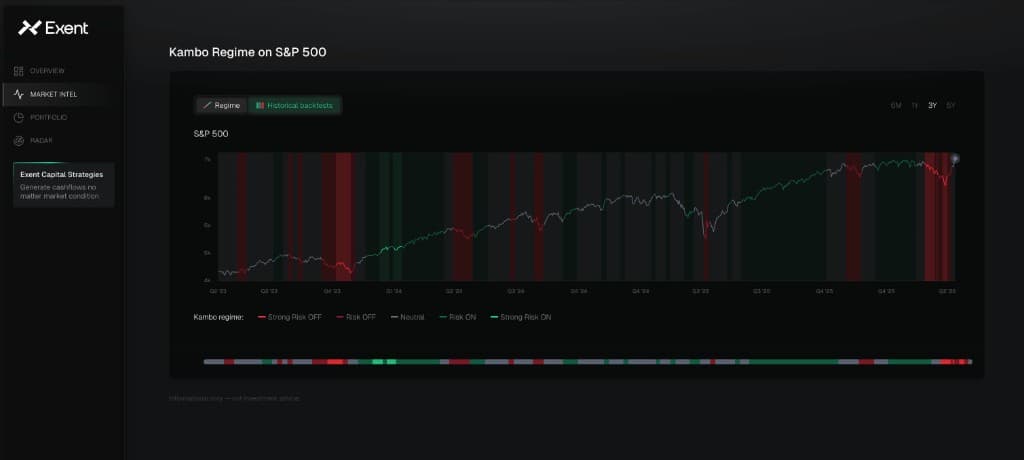Click the latest data point marker on chart

955,158
